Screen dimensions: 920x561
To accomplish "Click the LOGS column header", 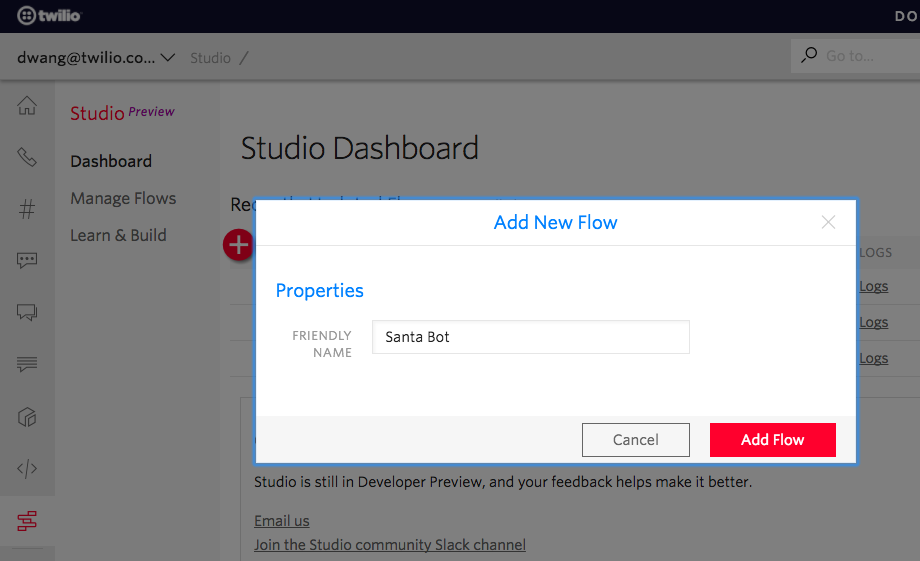I will click(x=875, y=252).
